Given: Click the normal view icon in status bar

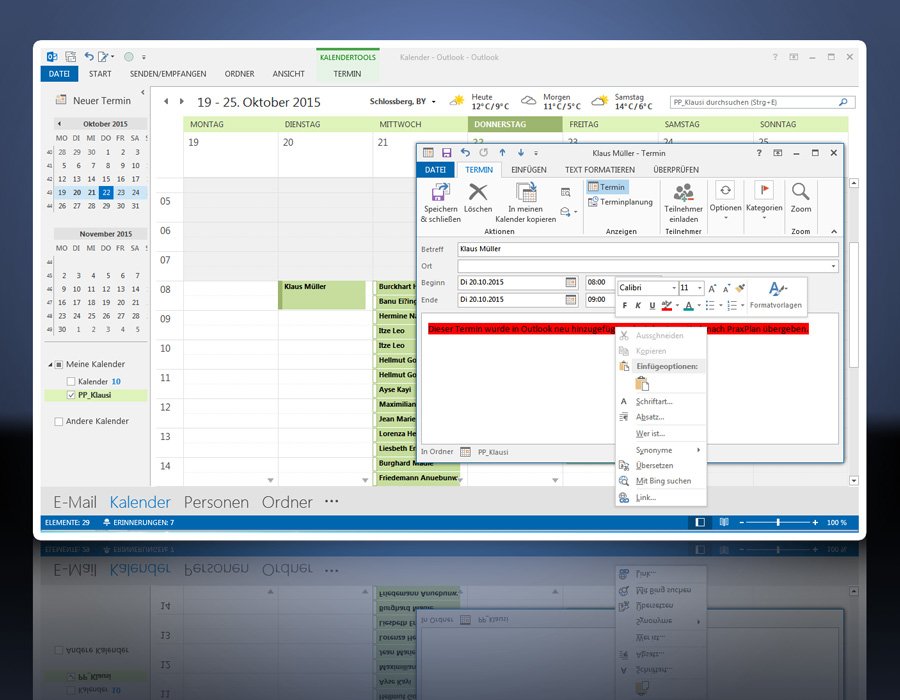Looking at the screenshot, I should (700, 522).
